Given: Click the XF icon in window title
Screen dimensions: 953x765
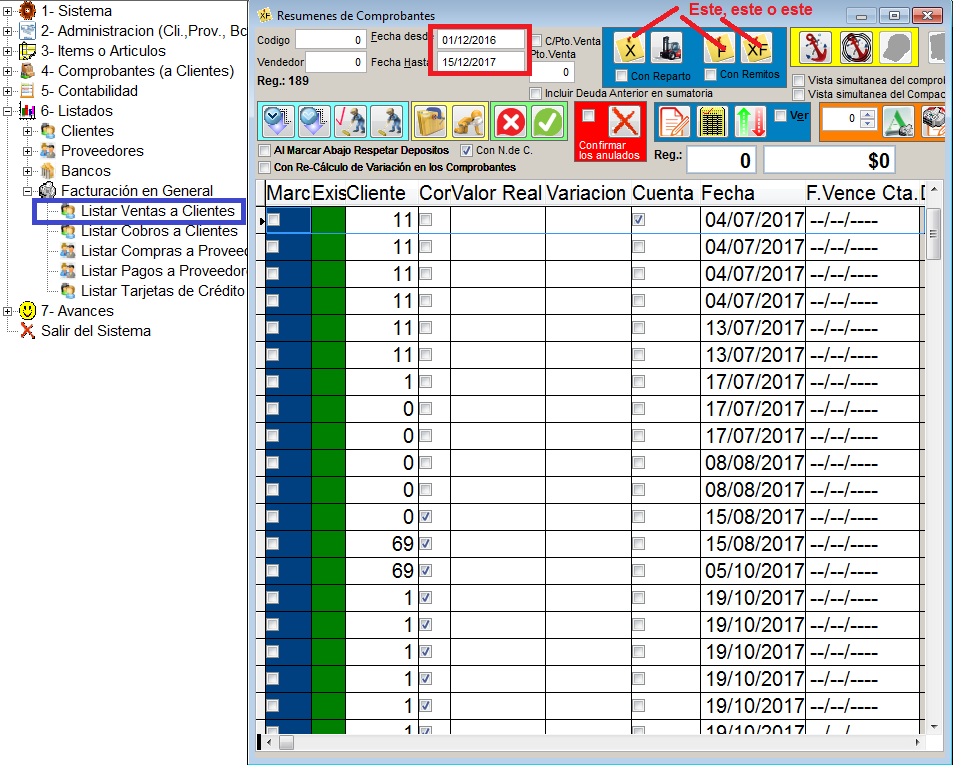Looking at the screenshot, I should [x=265, y=15].
